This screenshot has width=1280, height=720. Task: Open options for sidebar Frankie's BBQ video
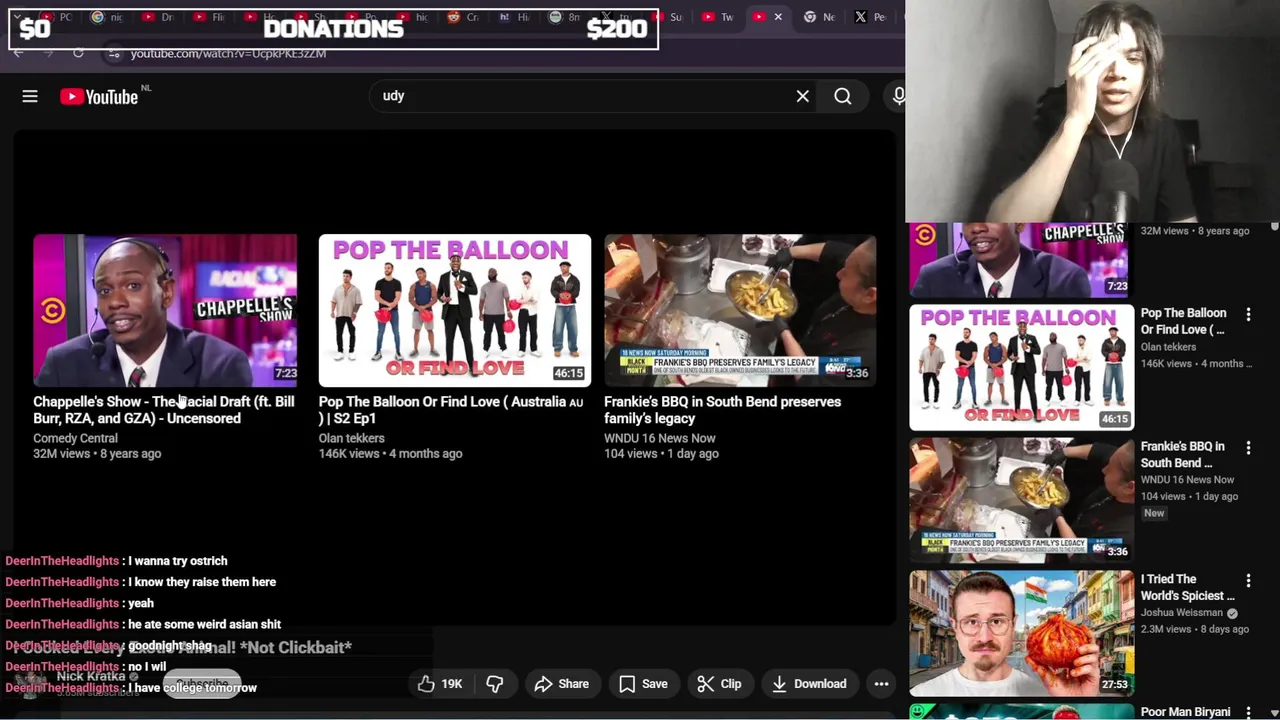click(1248, 447)
